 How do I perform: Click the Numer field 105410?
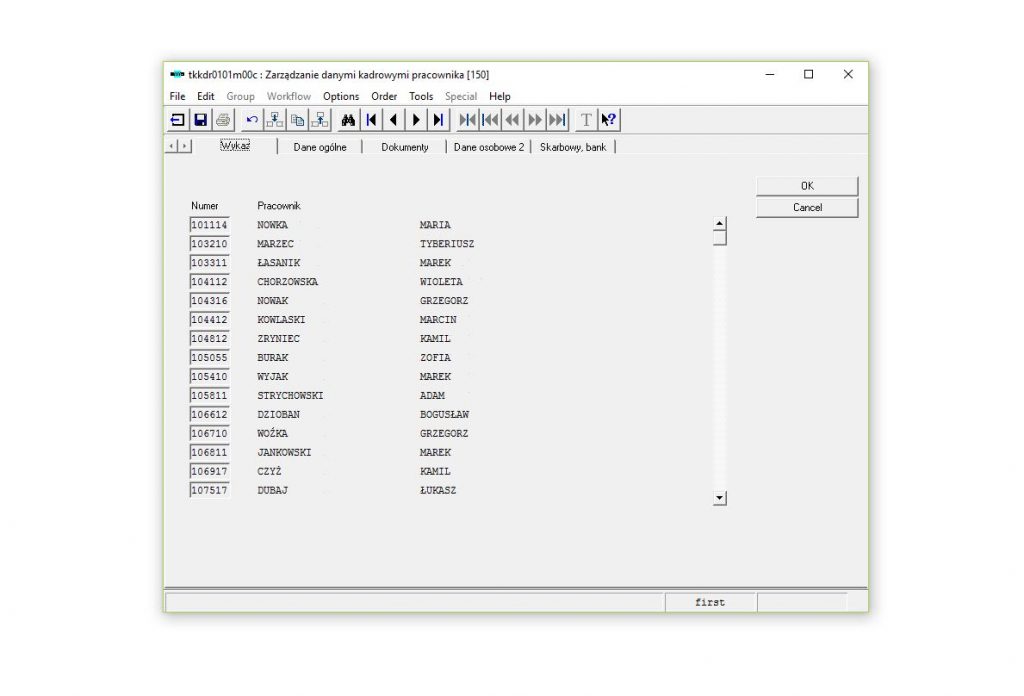coord(210,376)
